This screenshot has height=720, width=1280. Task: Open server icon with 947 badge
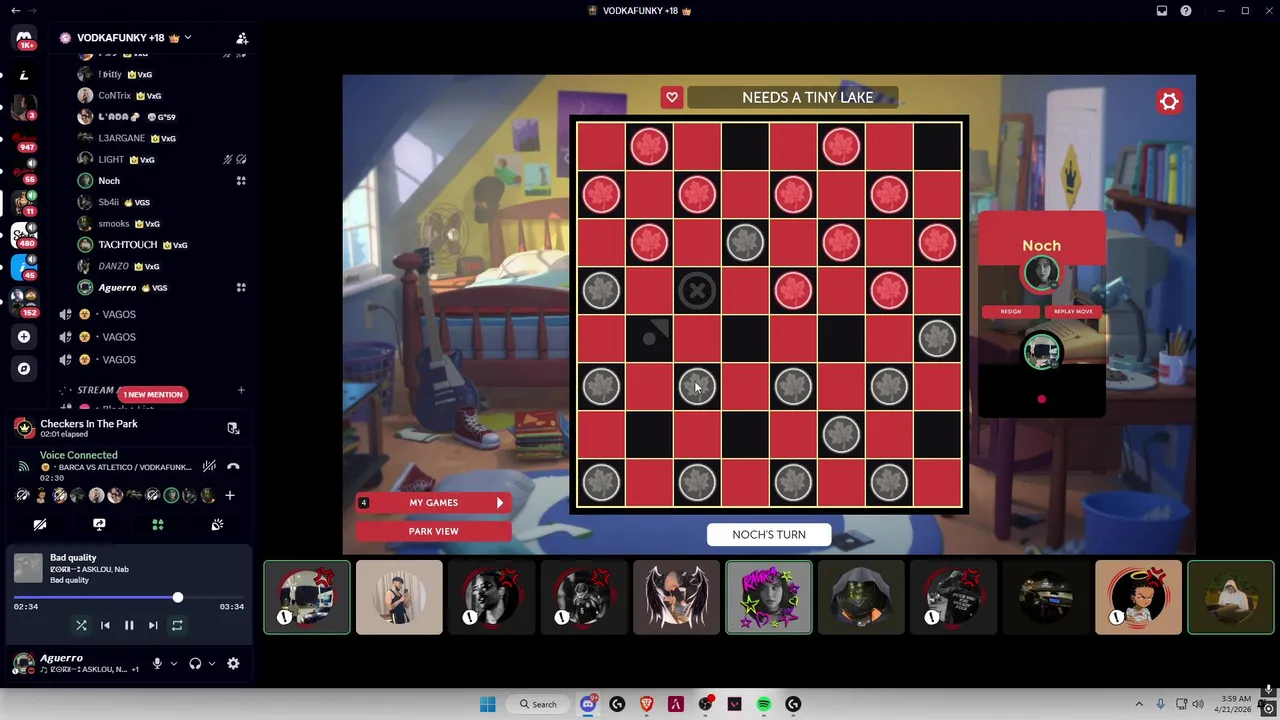[24, 139]
